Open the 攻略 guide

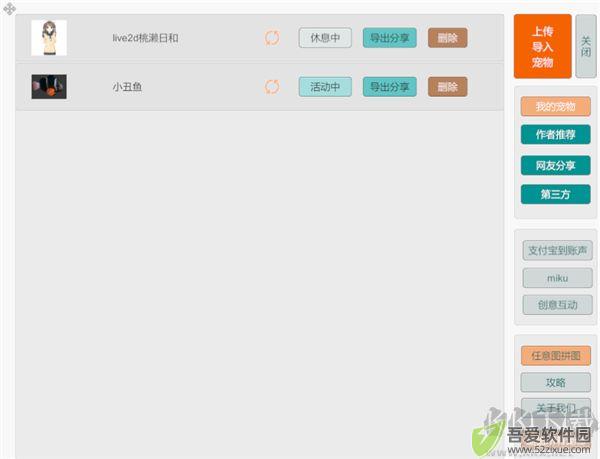click(x=555, y=382)
